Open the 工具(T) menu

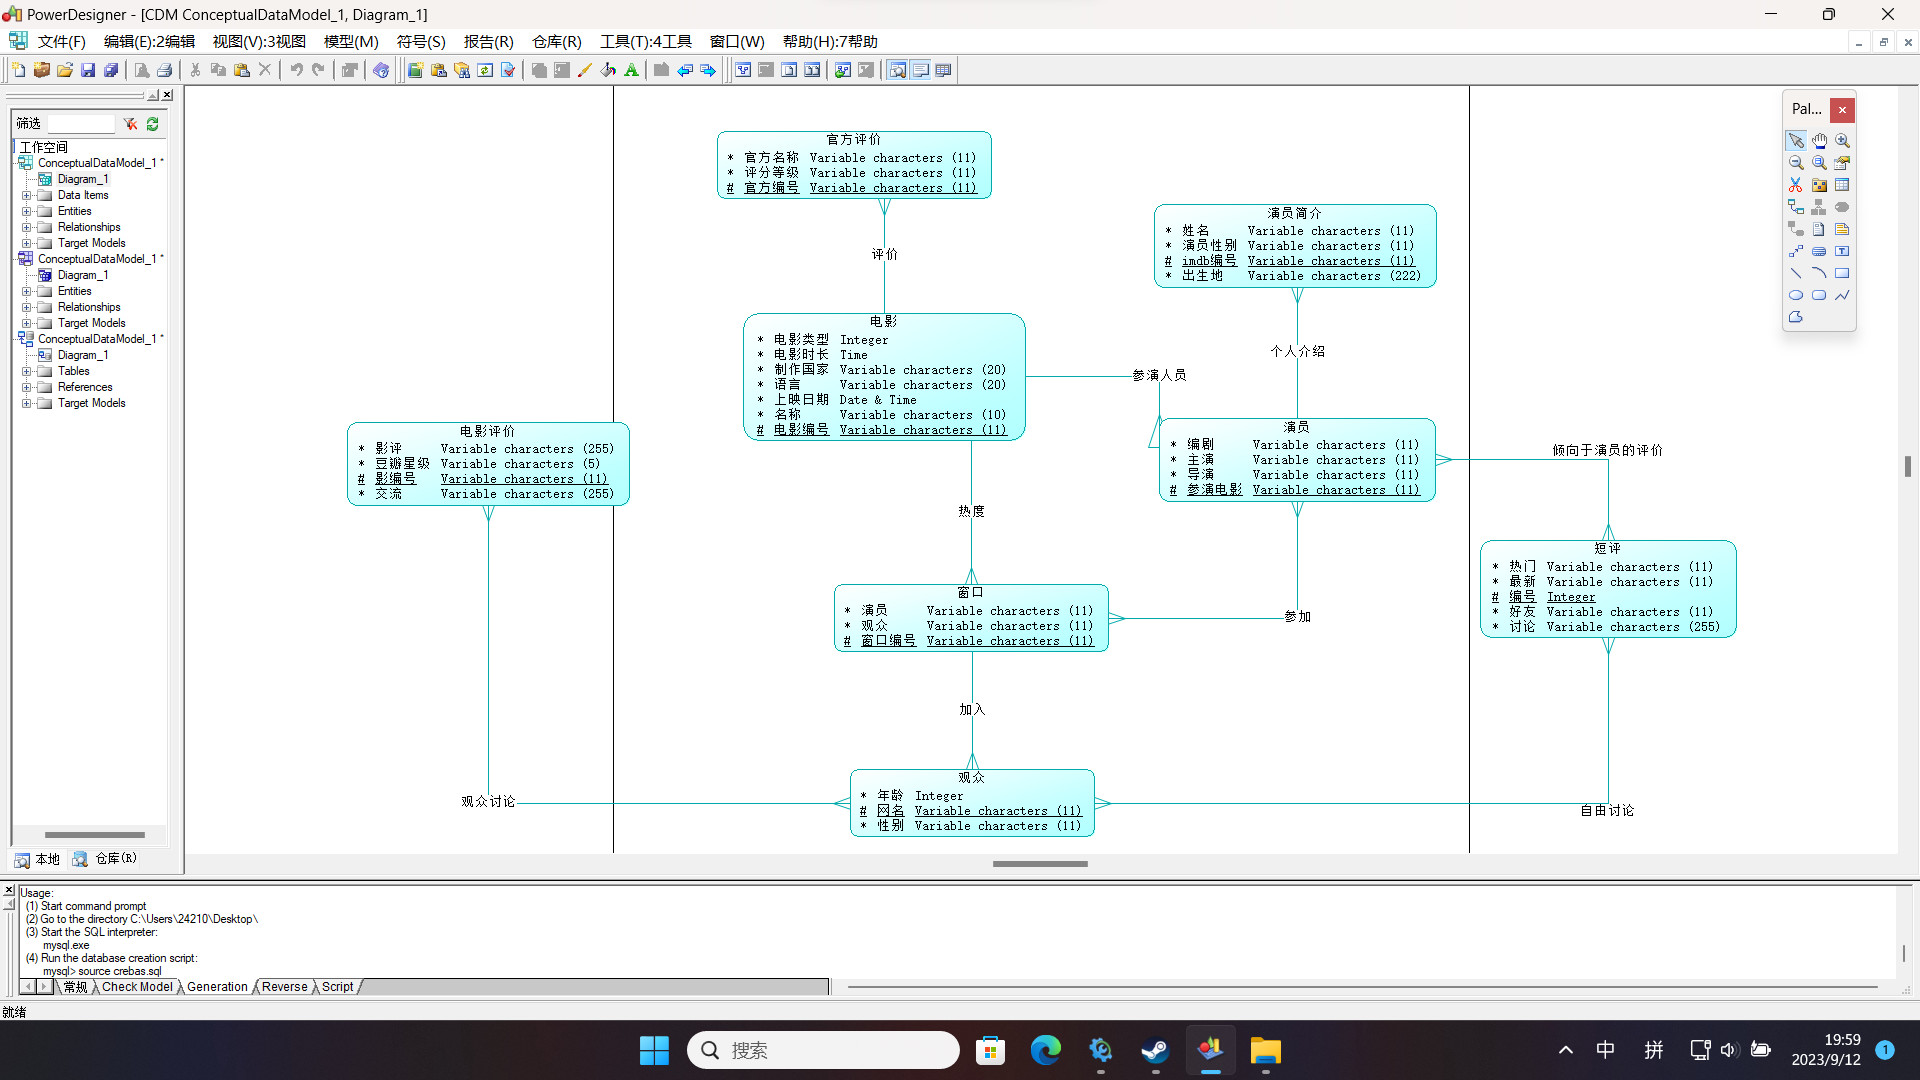pos(645,41)
